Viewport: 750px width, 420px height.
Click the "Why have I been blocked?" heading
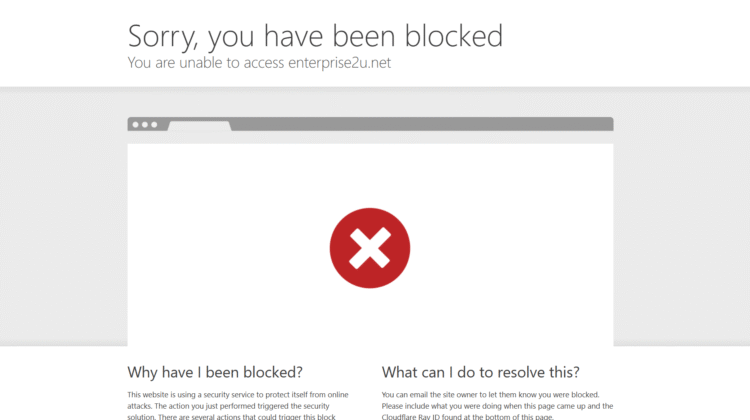215,372
